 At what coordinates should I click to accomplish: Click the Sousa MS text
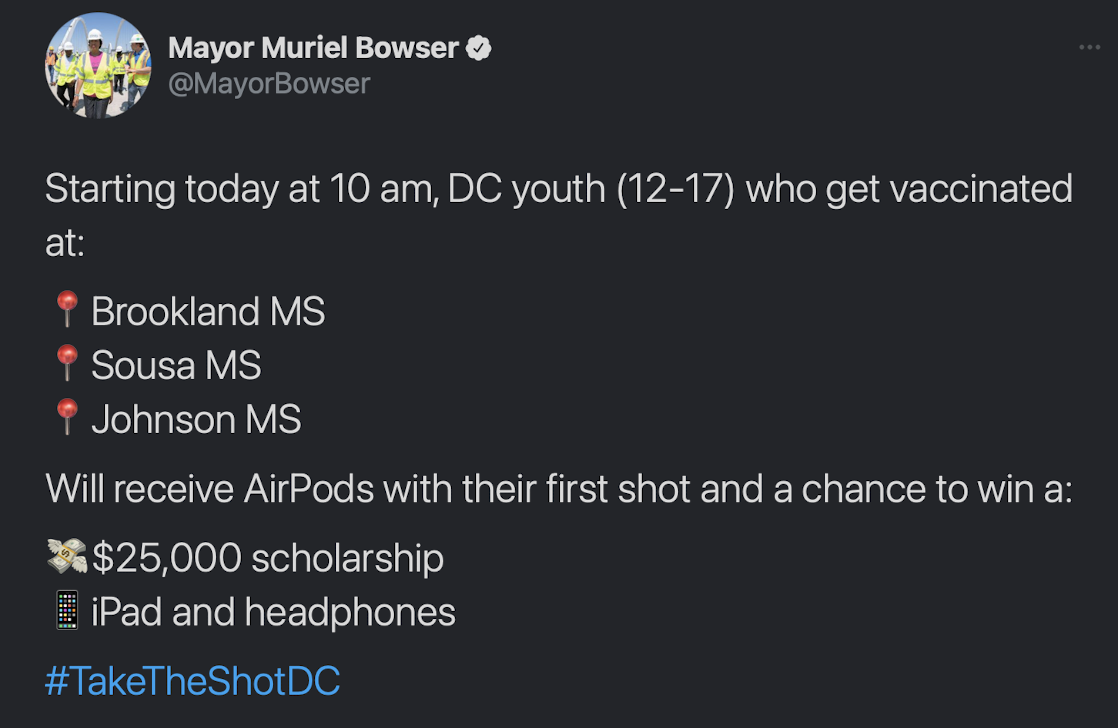click(x=176, y=365)
